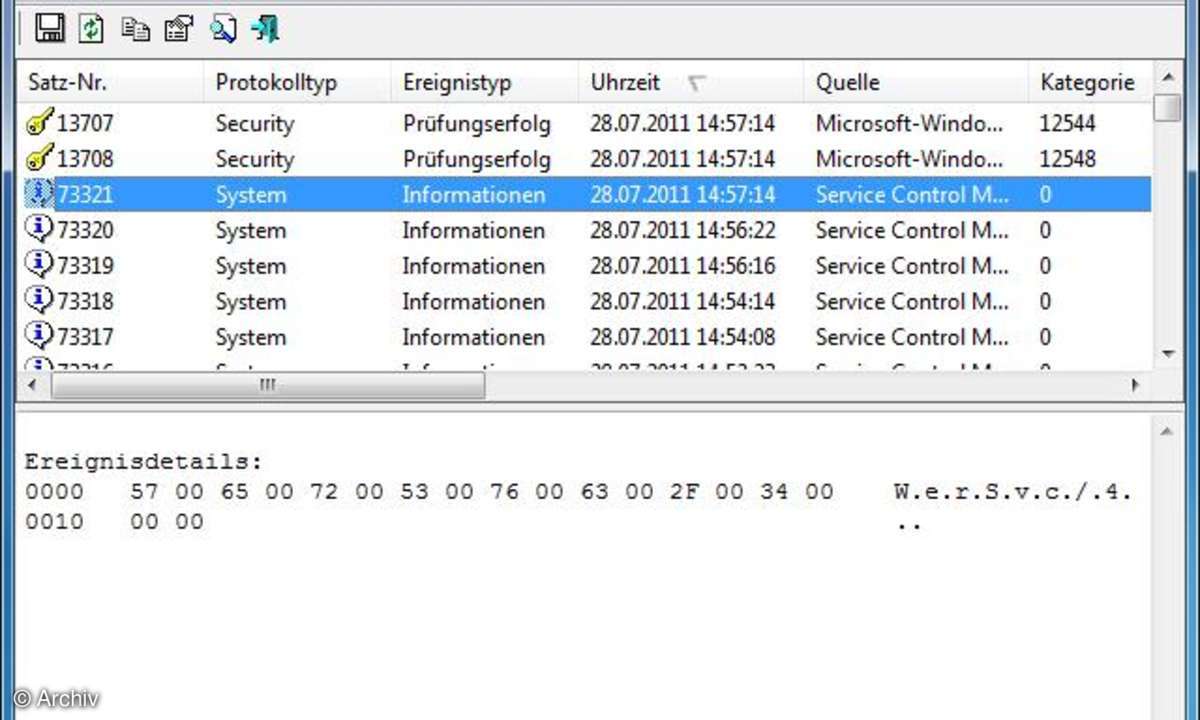Screen dimensions: 1200x720
Task: Sort by the Ereignistyp column header
Action: point(484,82)
